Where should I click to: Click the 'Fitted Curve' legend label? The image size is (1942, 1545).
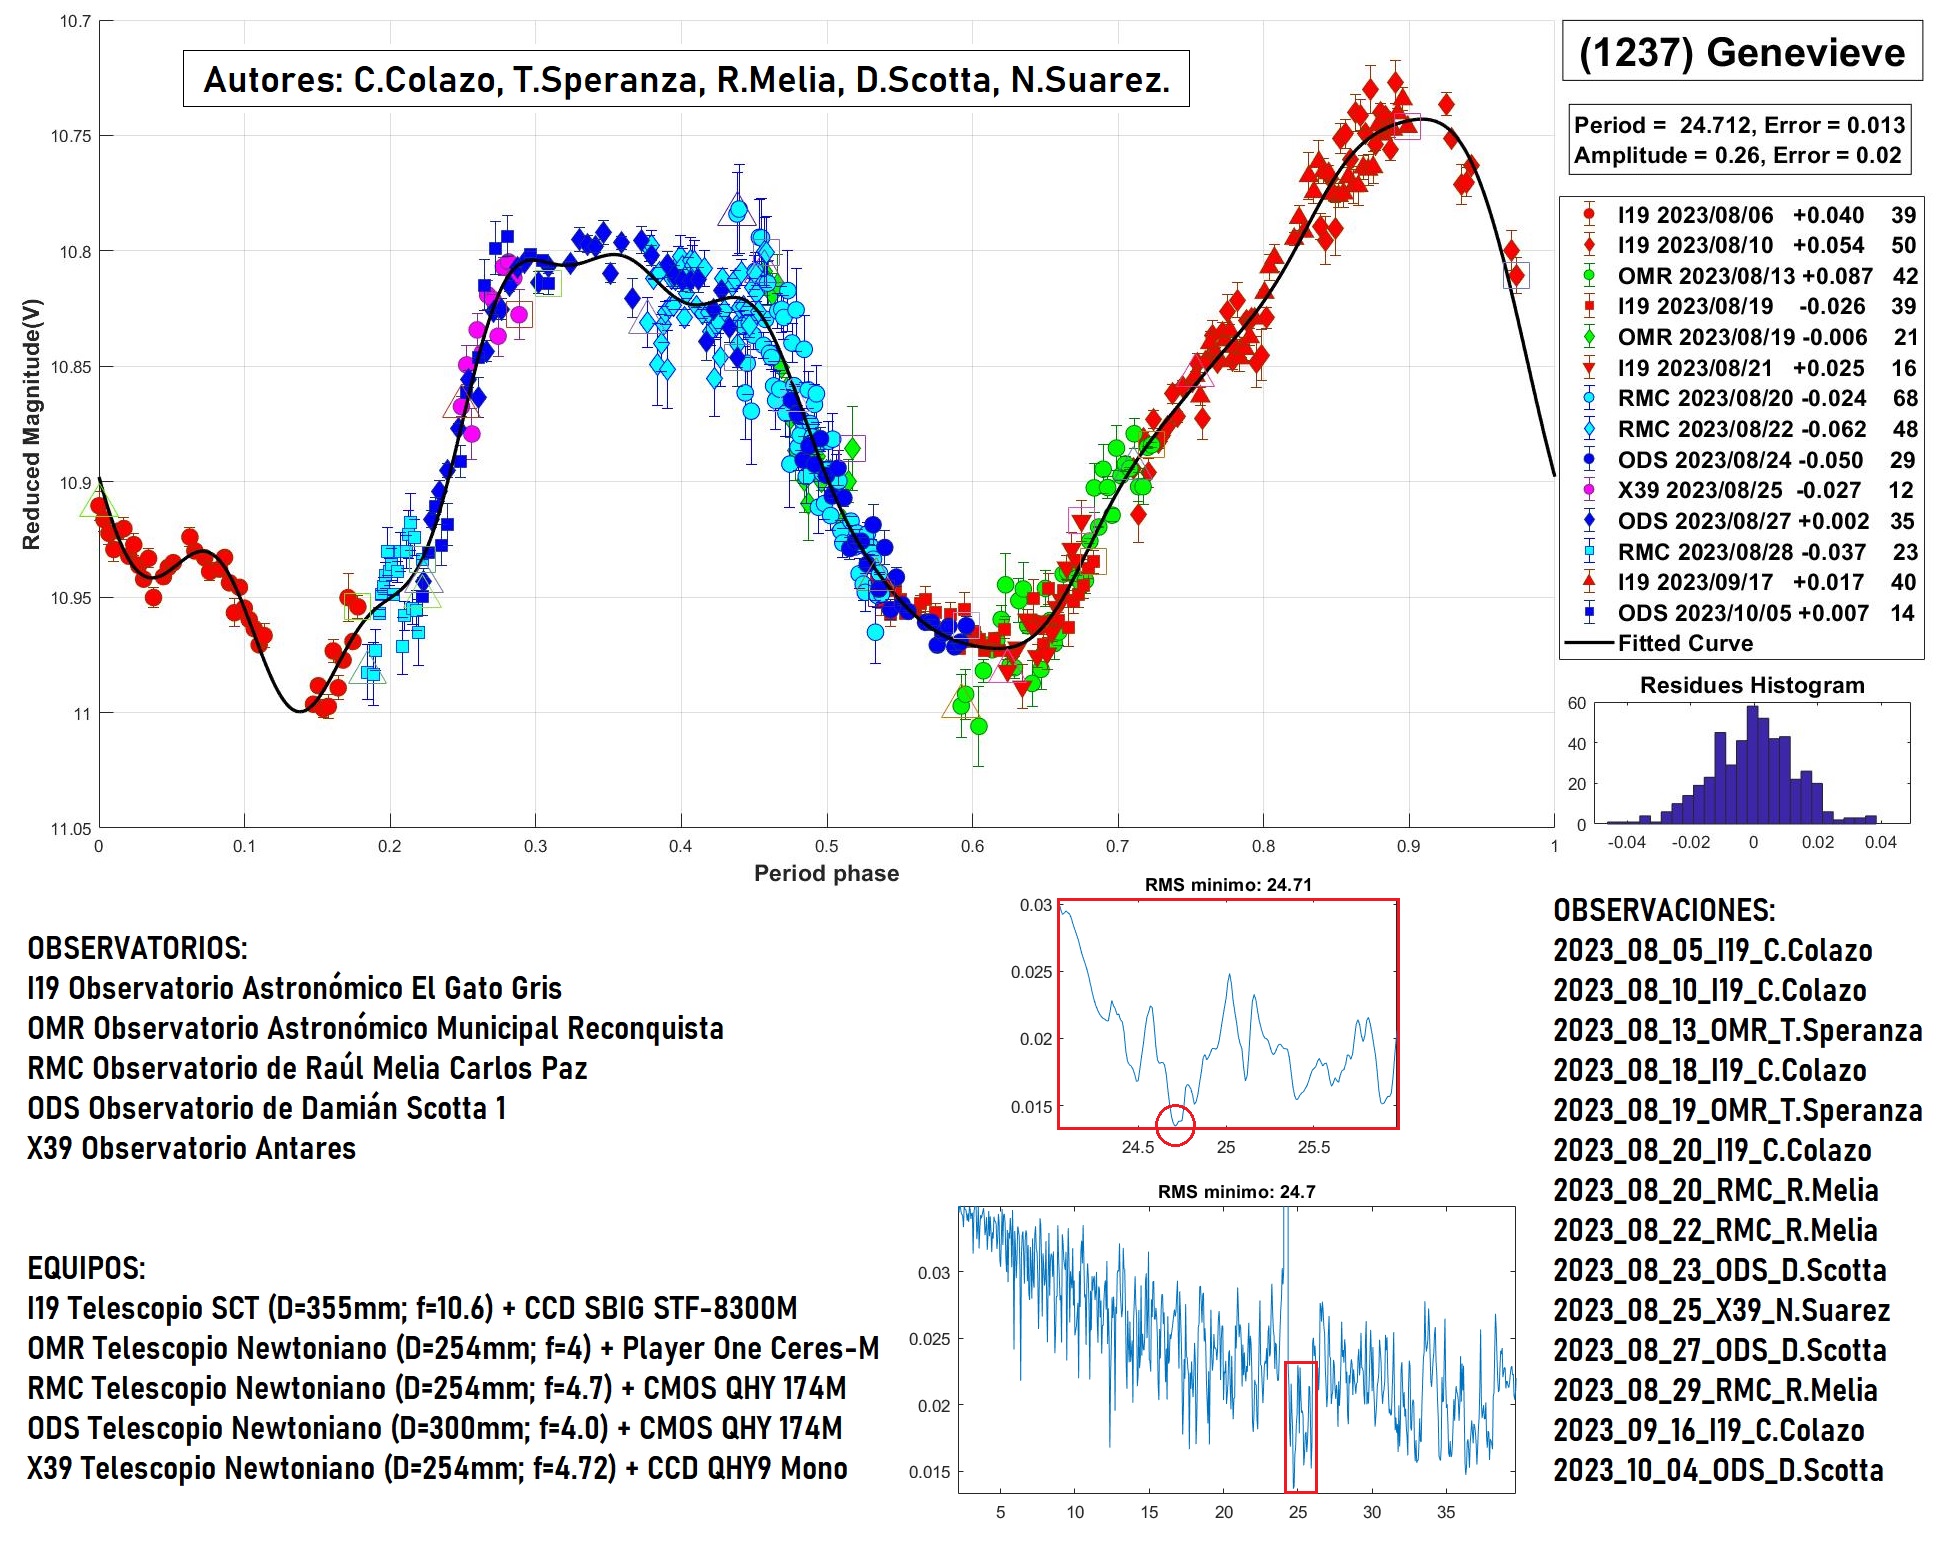coord(1686,643)
